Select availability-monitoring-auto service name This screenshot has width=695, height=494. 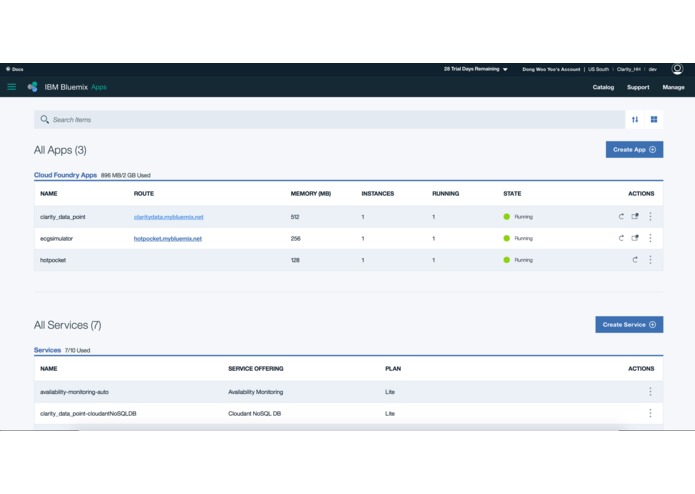pos(74,392)
